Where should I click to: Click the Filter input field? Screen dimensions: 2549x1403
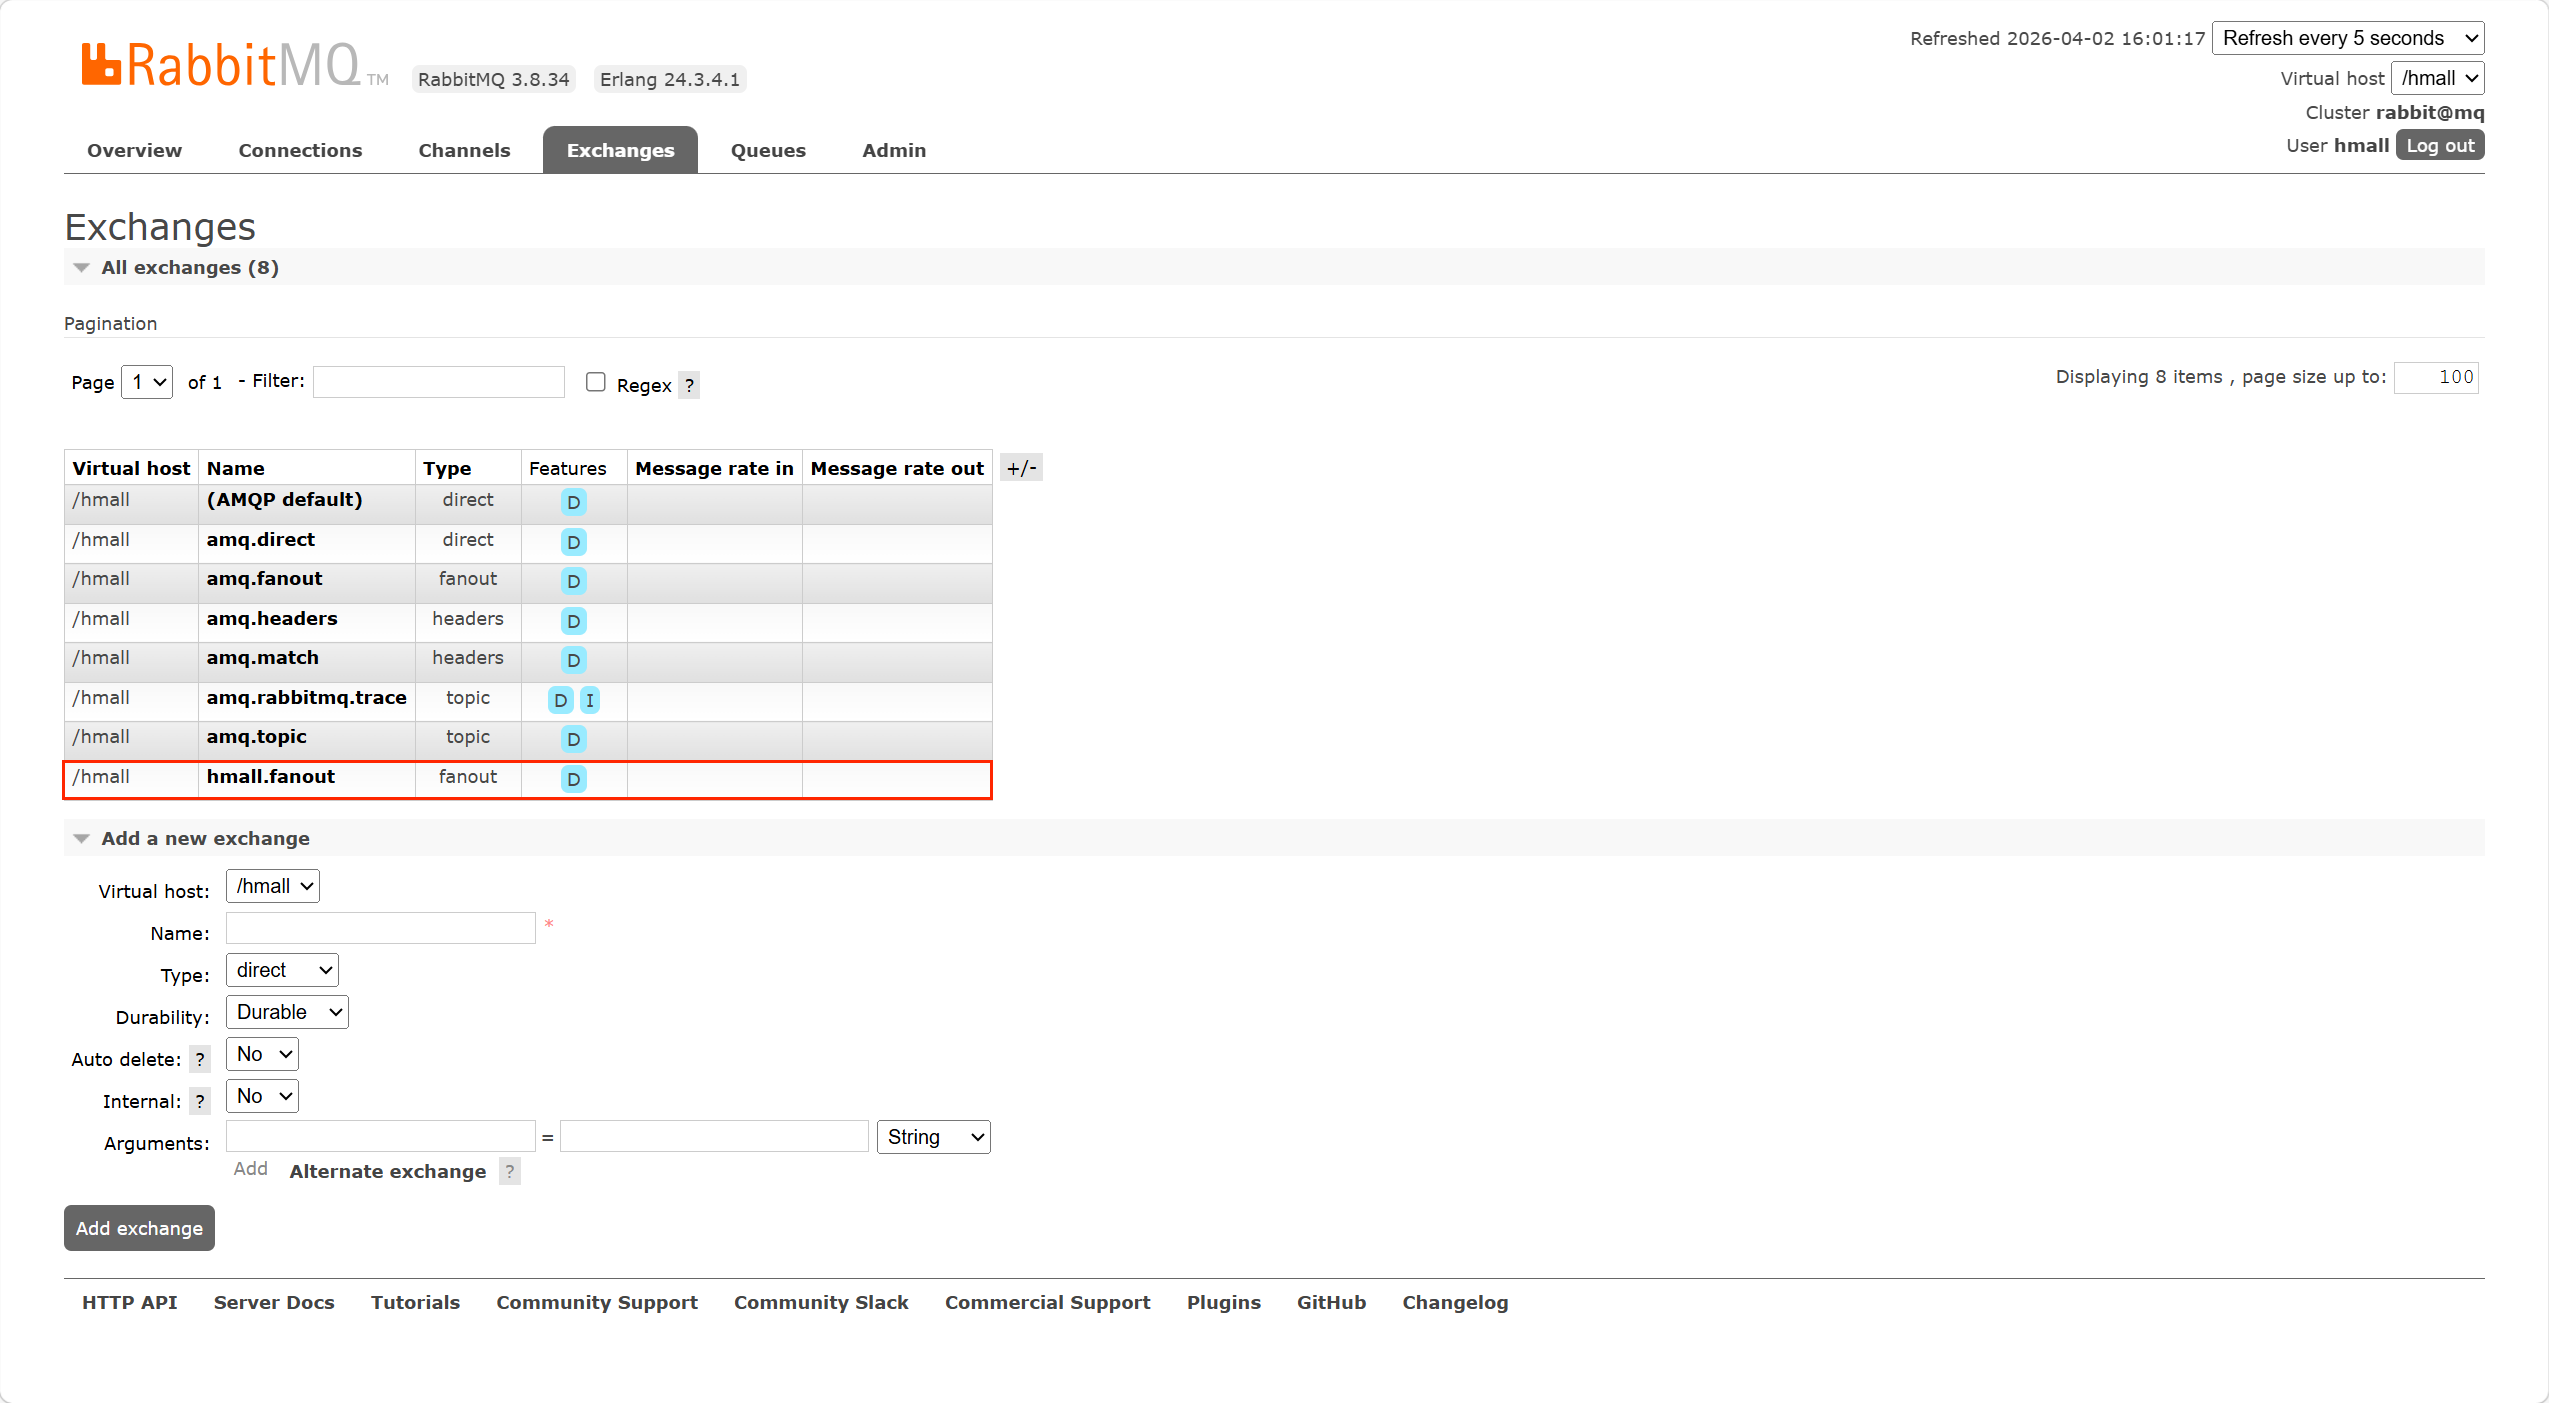439,382
